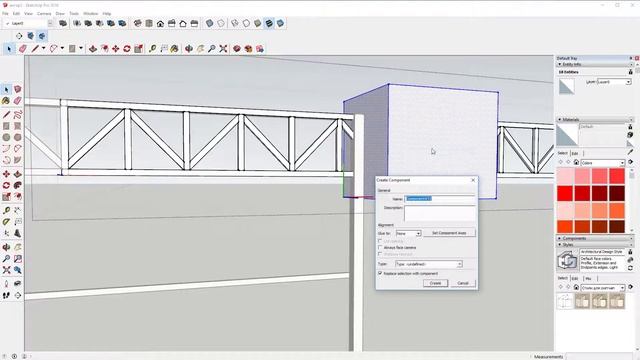Pick the Tape Measure tool in left toolbar
This screenshot has width=640, height=360.
click(6, 211)
